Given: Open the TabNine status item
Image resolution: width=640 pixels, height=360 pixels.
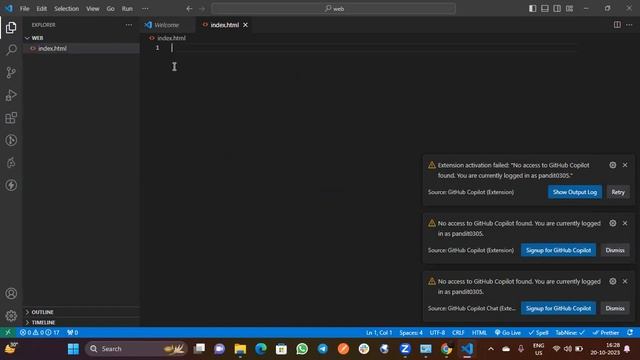Looking at the screenshot, I should tap(570, 332).
